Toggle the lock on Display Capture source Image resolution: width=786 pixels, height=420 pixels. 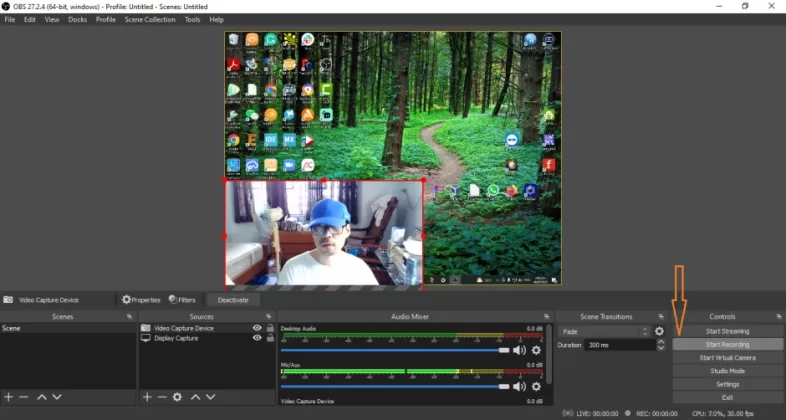pyautogui.click(x=270, y=338)
